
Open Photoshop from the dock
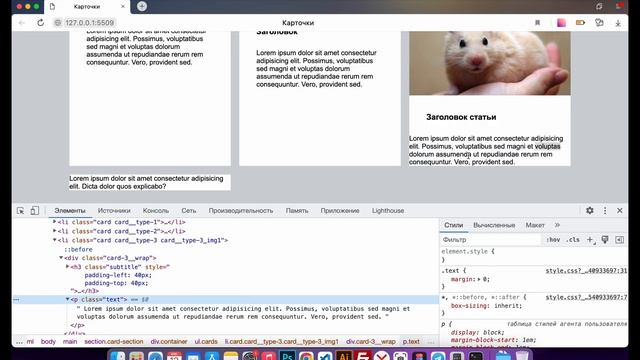[287, 356]
